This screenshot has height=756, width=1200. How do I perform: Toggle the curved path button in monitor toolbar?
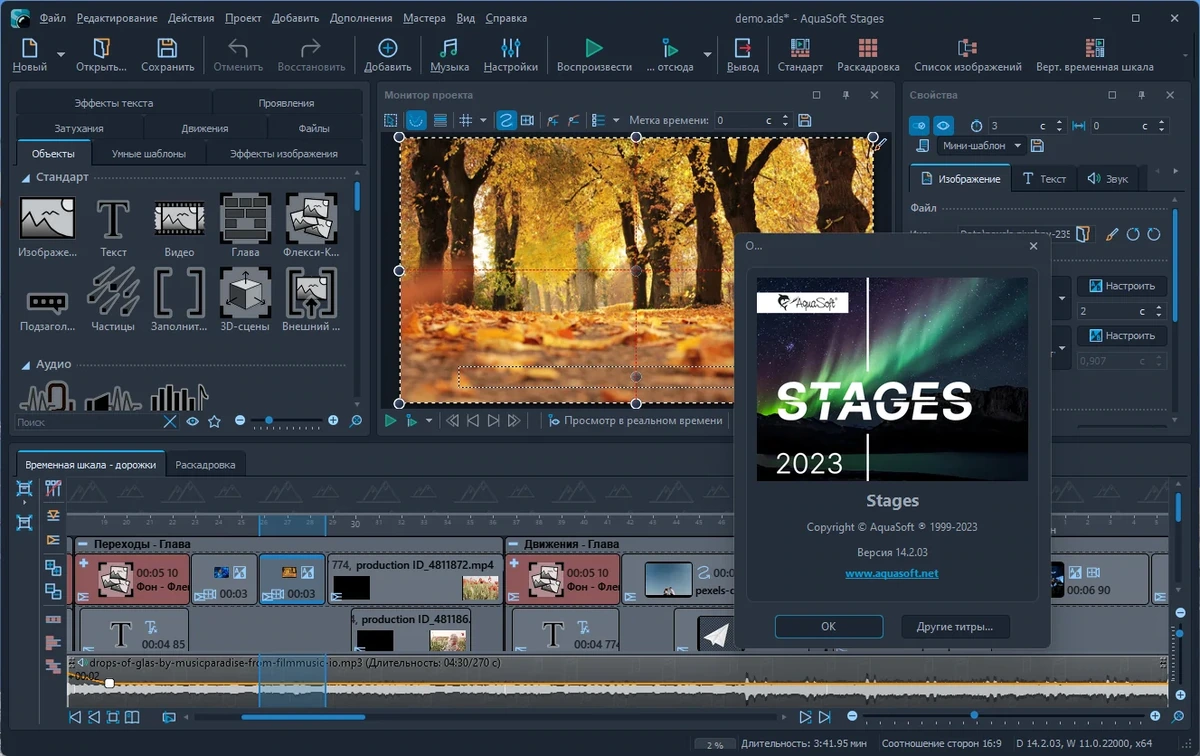pos(414,120)
